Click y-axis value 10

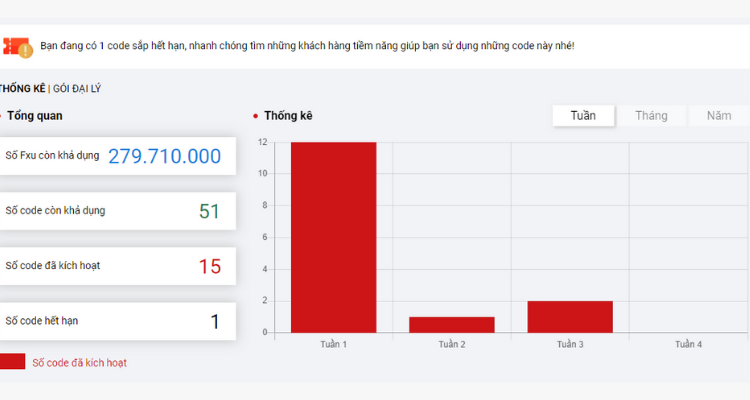point(263,174)
